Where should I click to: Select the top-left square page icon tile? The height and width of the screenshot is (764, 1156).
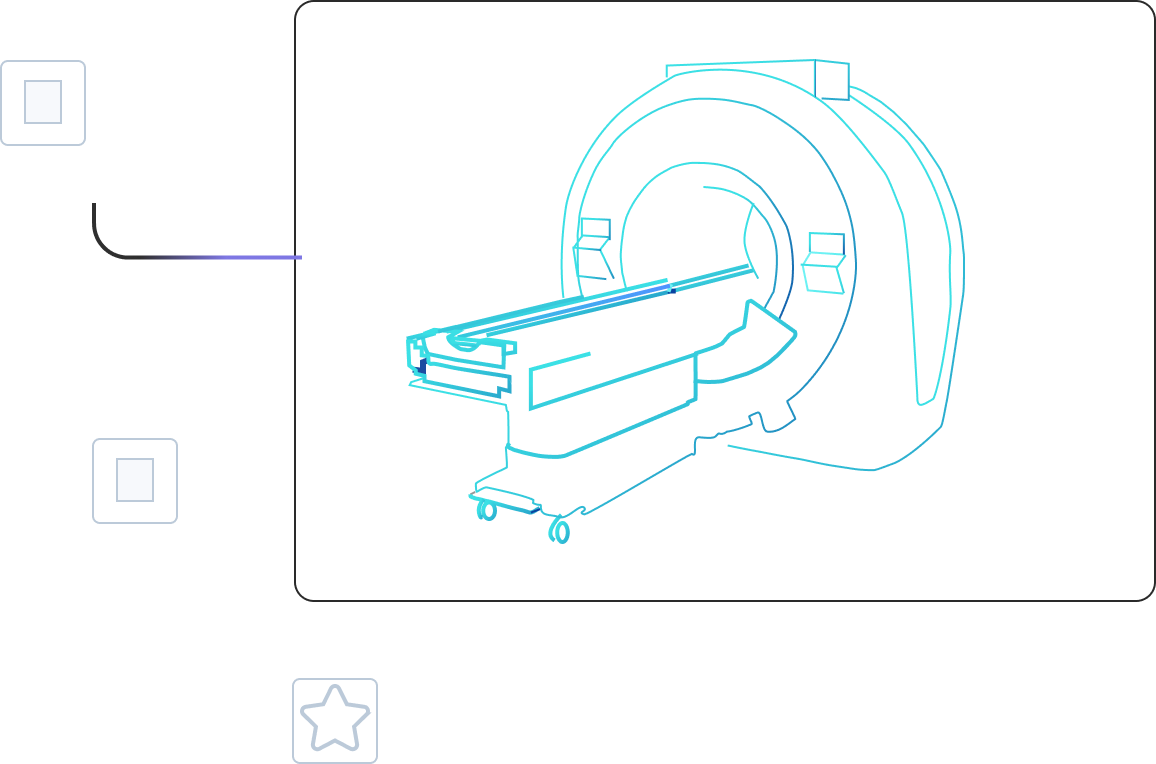pos(43,103)
